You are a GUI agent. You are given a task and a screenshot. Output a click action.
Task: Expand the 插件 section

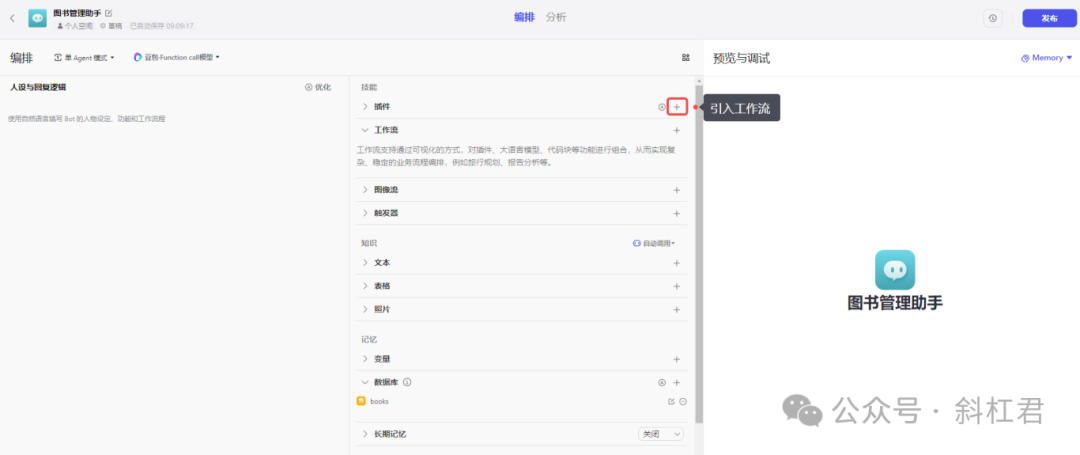point(365,107)
